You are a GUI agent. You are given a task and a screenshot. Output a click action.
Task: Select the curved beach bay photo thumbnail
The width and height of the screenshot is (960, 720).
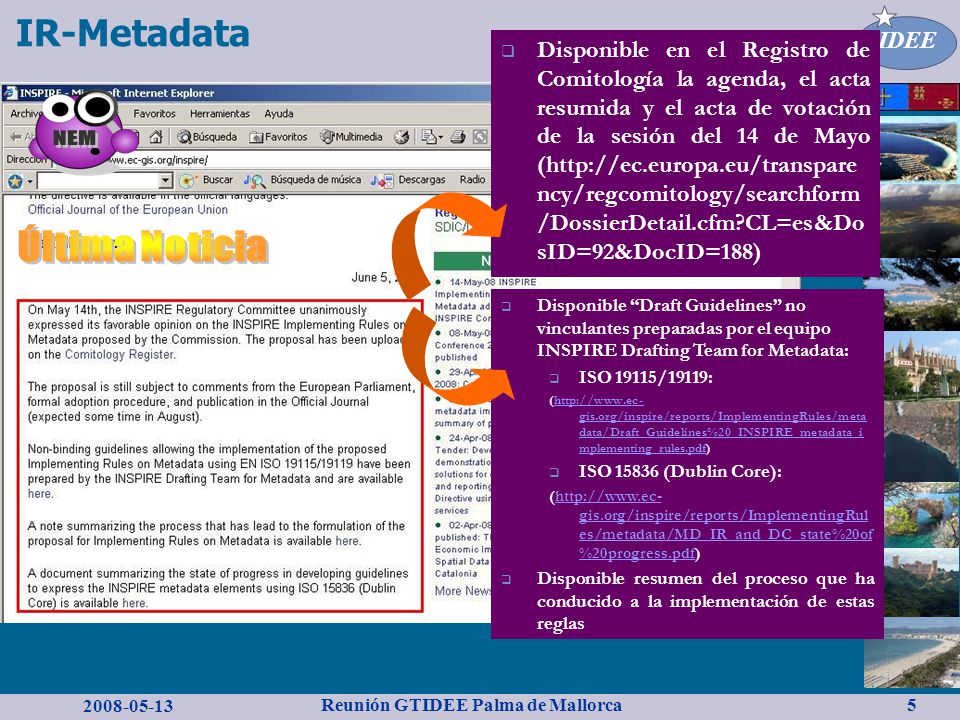(x=918, y=148)
